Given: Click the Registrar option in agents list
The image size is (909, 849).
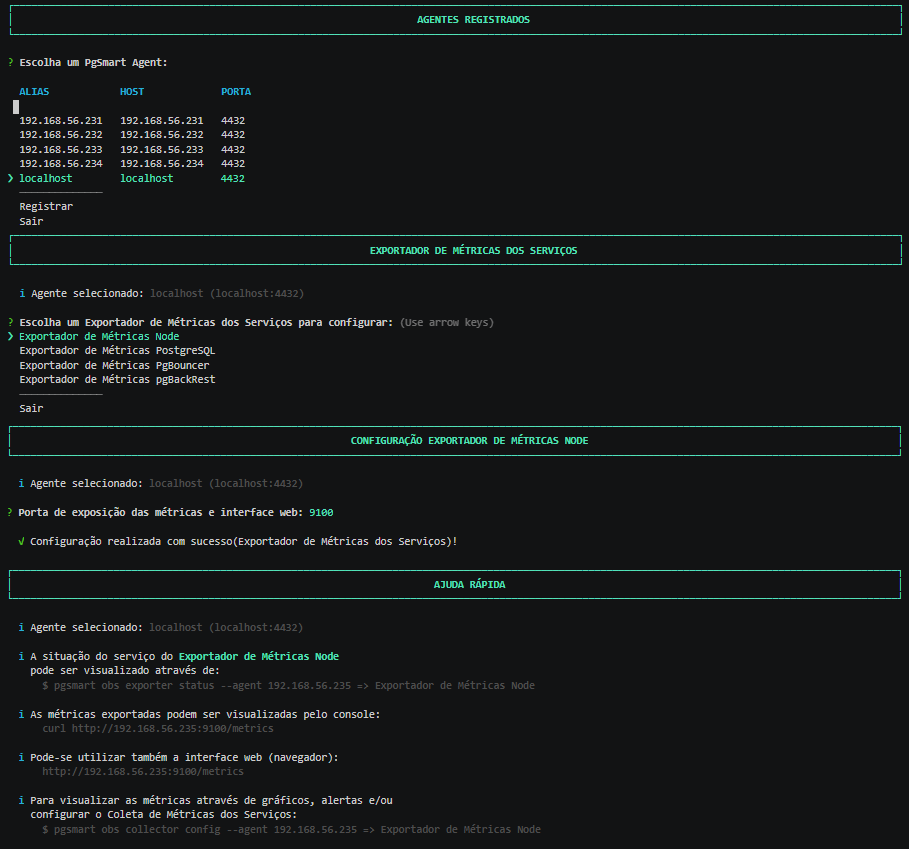Looking at the screenshot, I should click(x=46, y=206).
